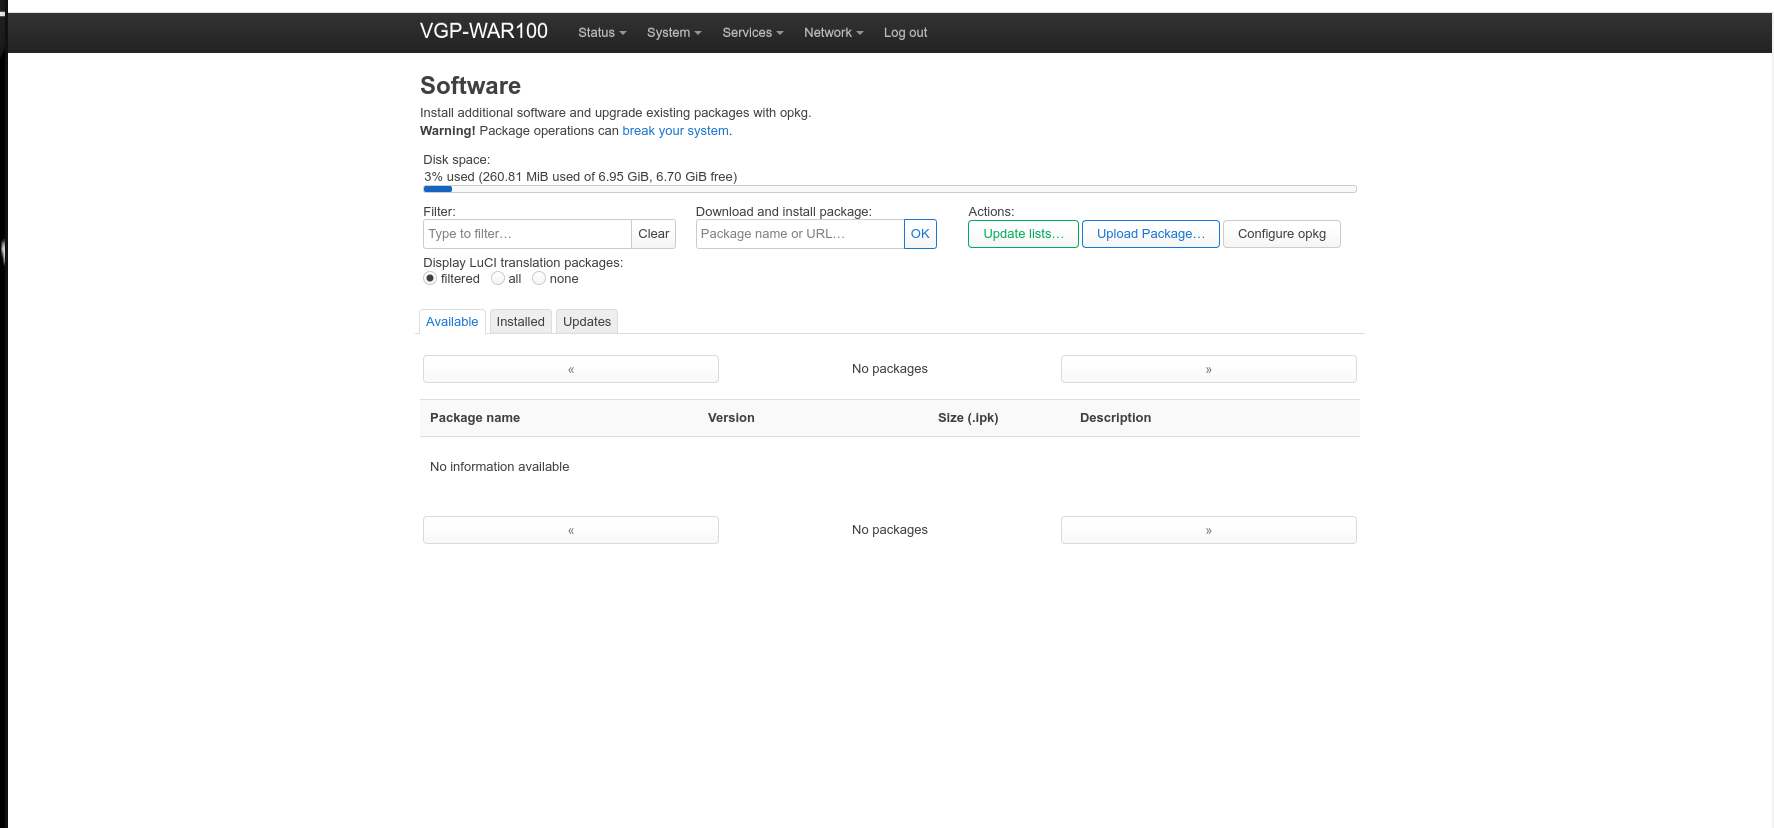
Task: Click the disk space usage bar
Action: 889,189
